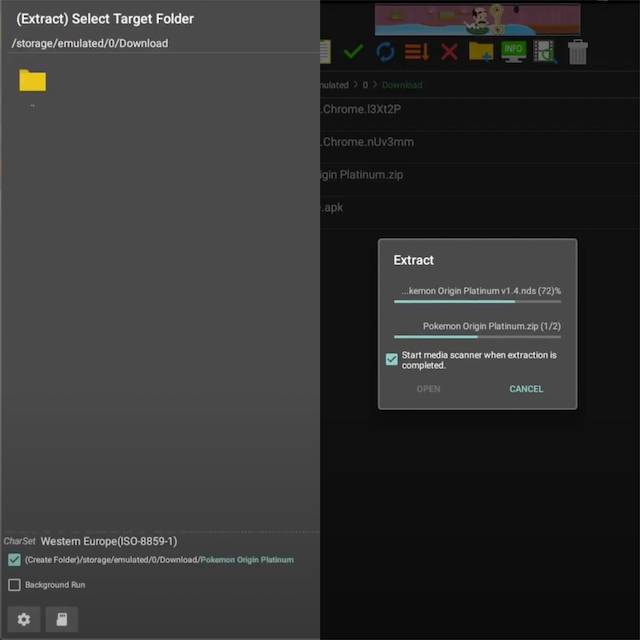Screen dimensions: 640x640
Task: Click the Pokemon Origin Platinum folder name
Action: point(247,560)
